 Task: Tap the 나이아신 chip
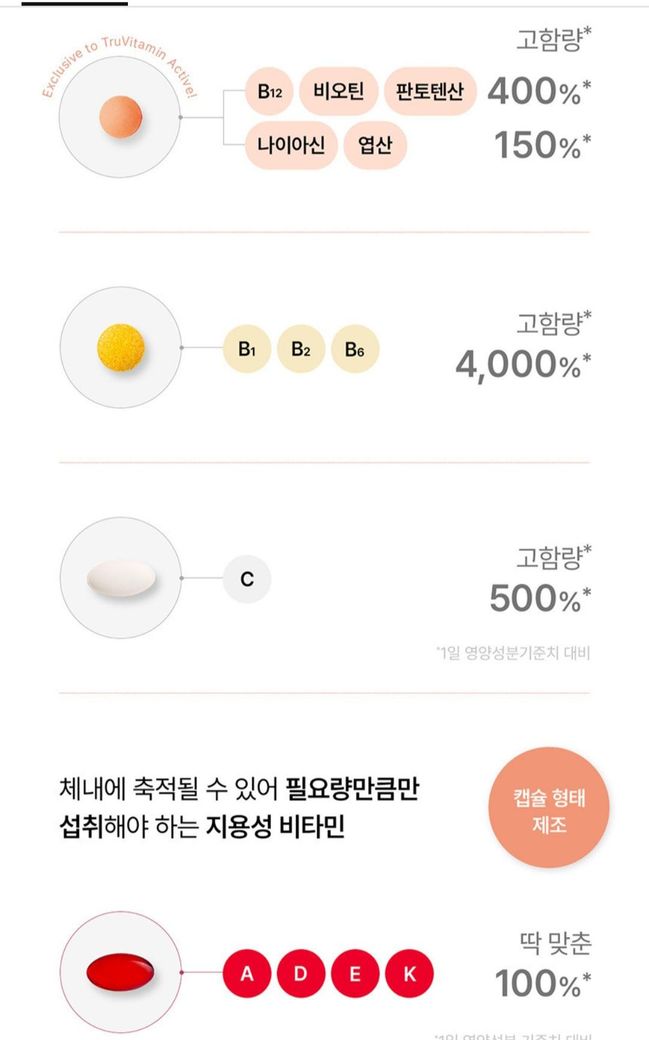[x=290, y=147]
